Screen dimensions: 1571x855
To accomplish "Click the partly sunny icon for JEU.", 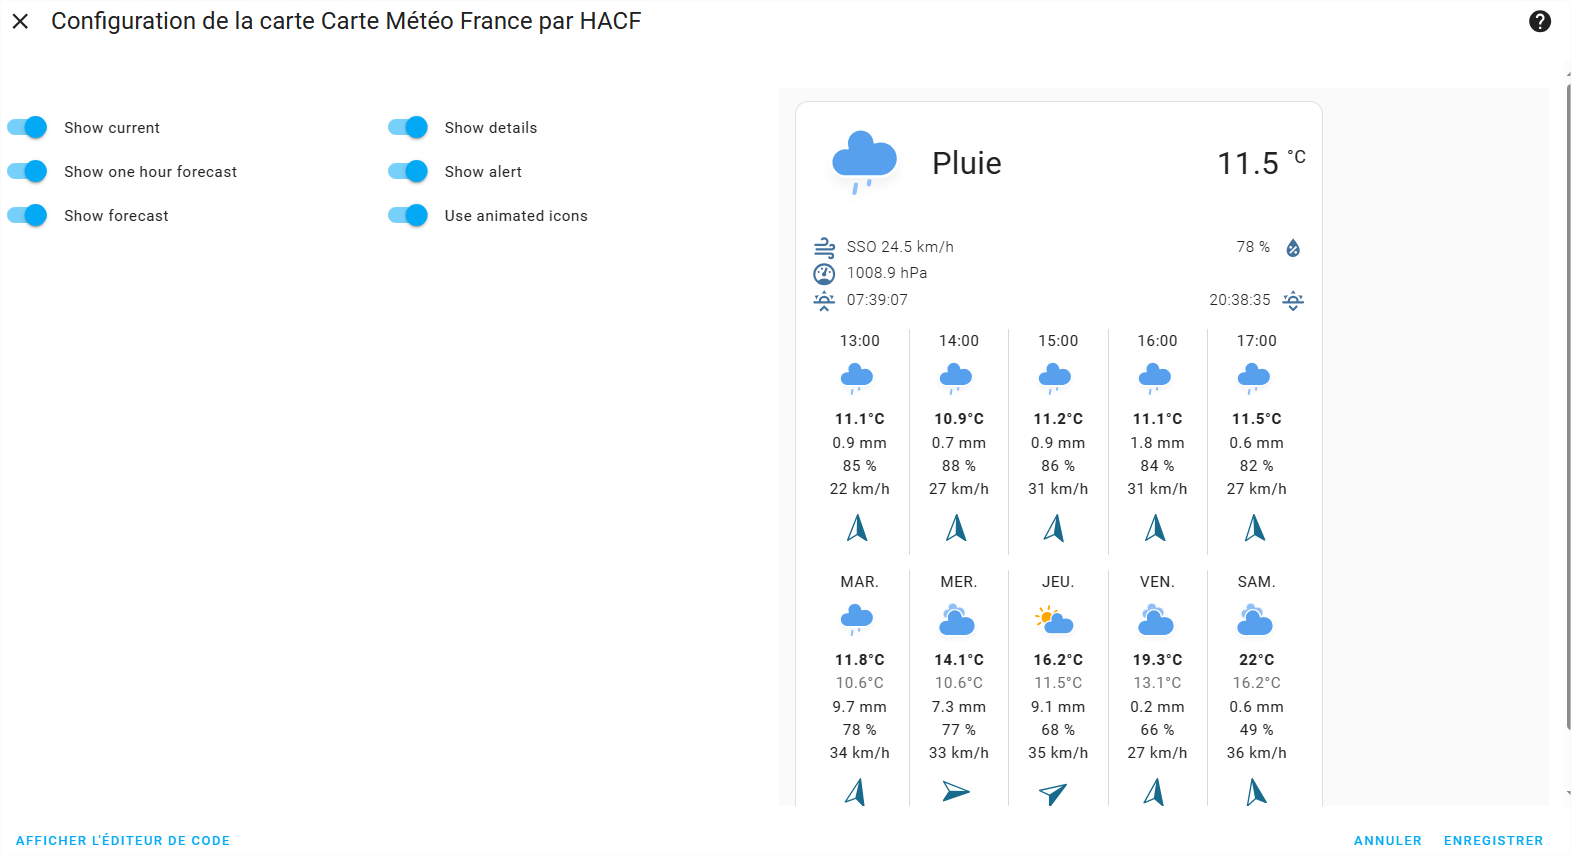I will 1055,621.
